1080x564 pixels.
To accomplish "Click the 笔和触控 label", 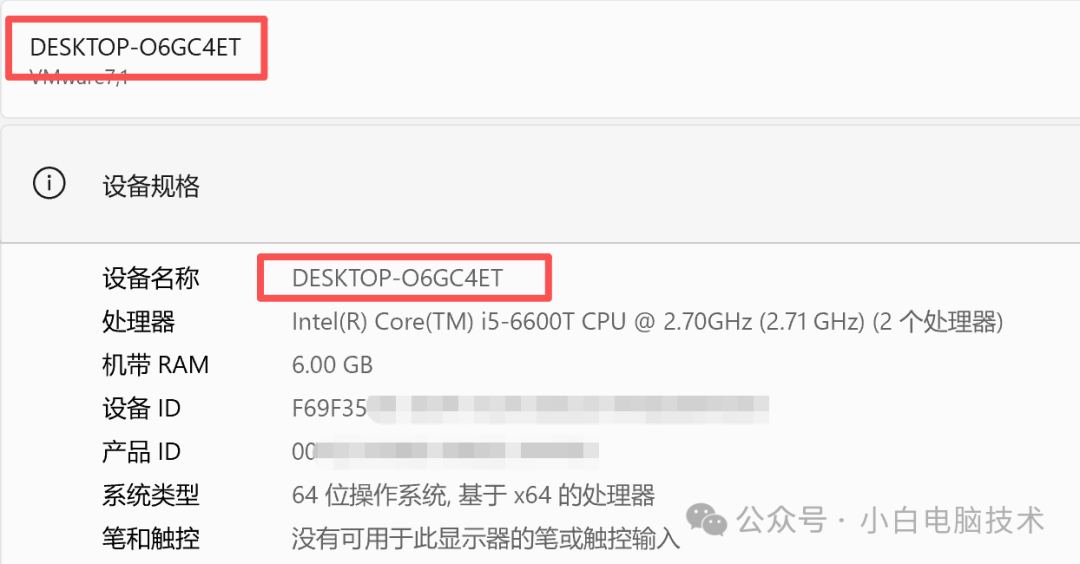I will tap(151, 539).
